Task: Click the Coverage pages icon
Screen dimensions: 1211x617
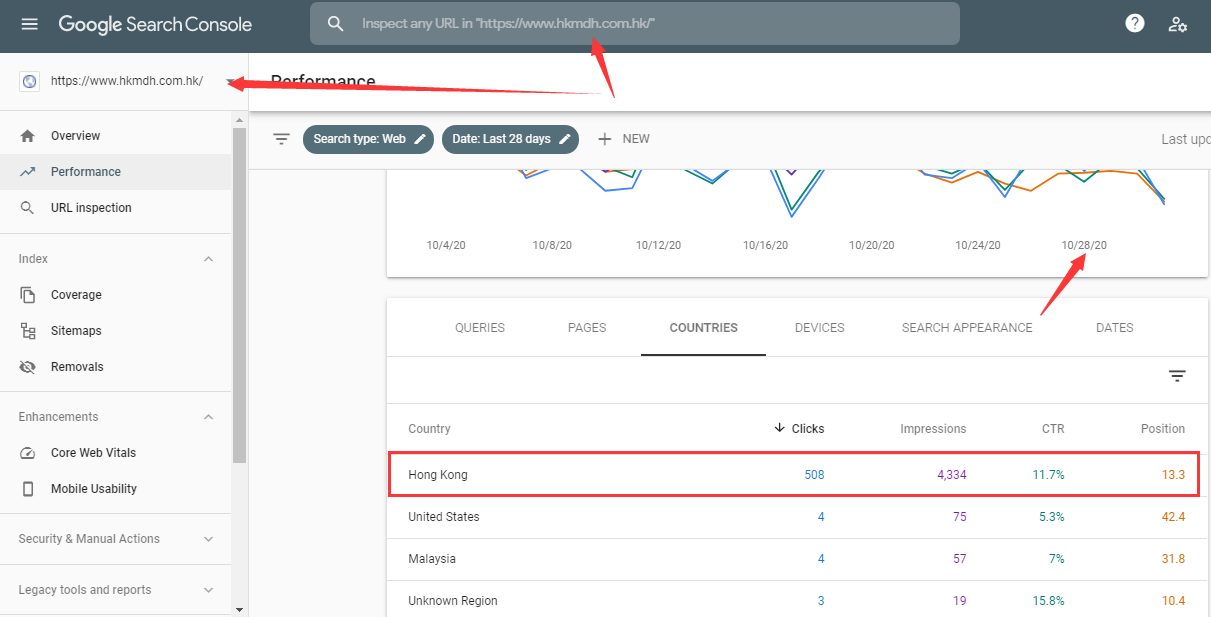Action: point(28,295)
